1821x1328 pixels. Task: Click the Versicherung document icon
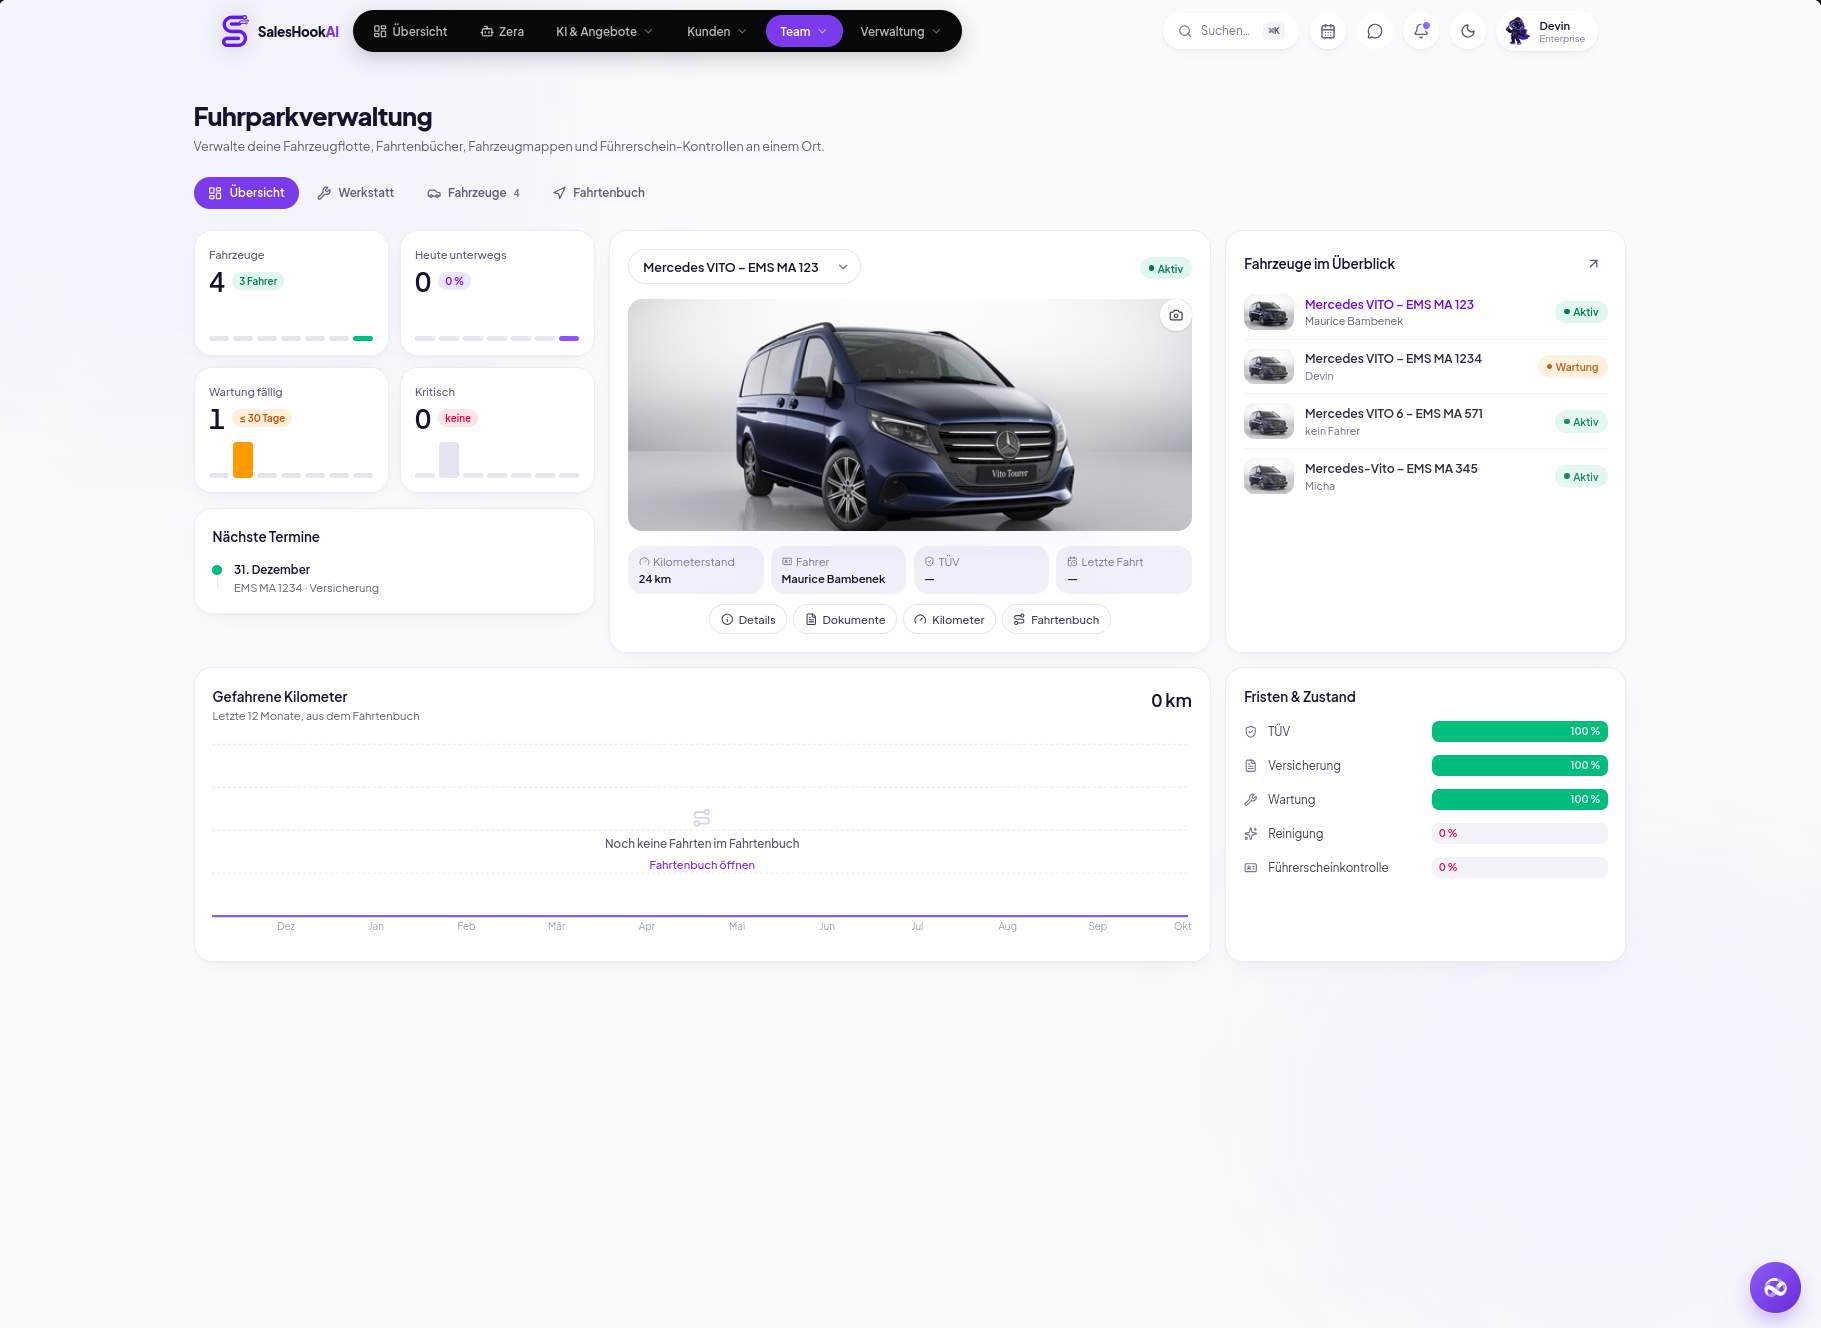pos(1250,766)
